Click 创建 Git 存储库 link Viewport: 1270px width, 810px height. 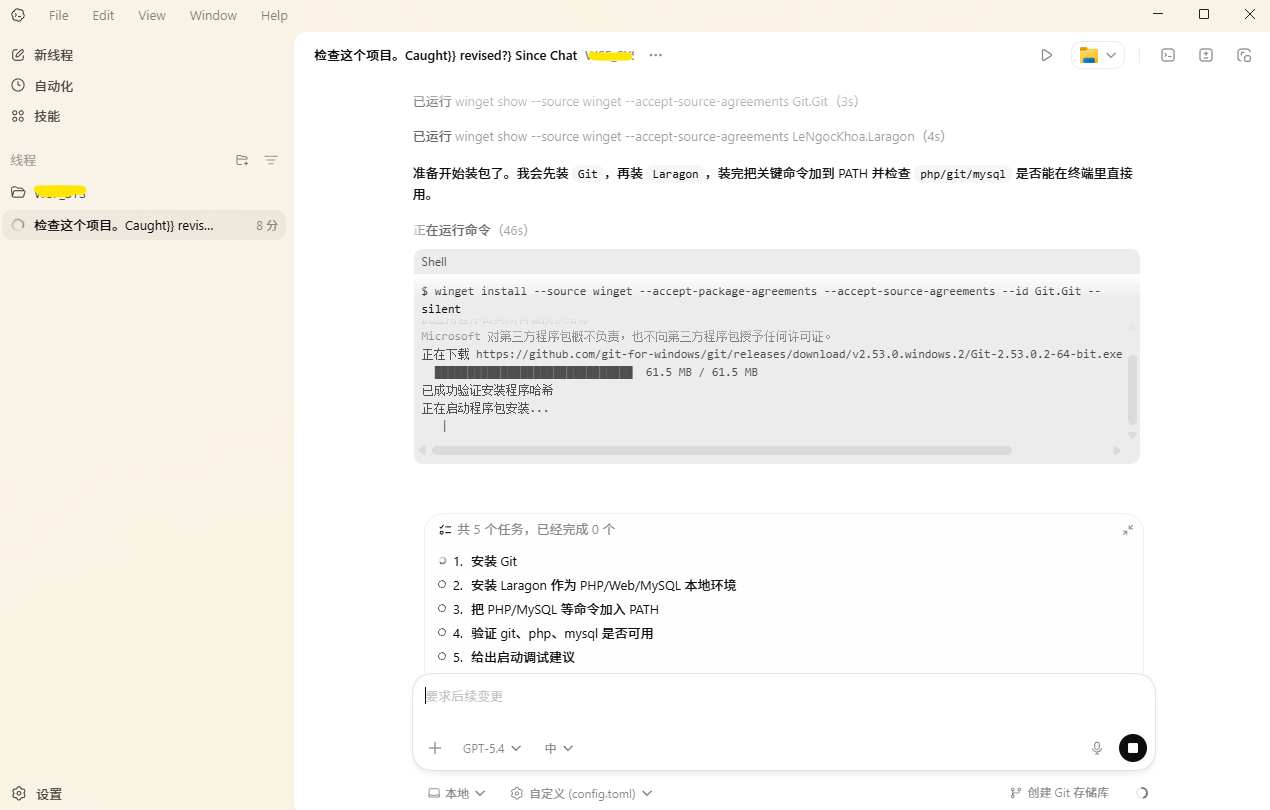click(1059, 793)
